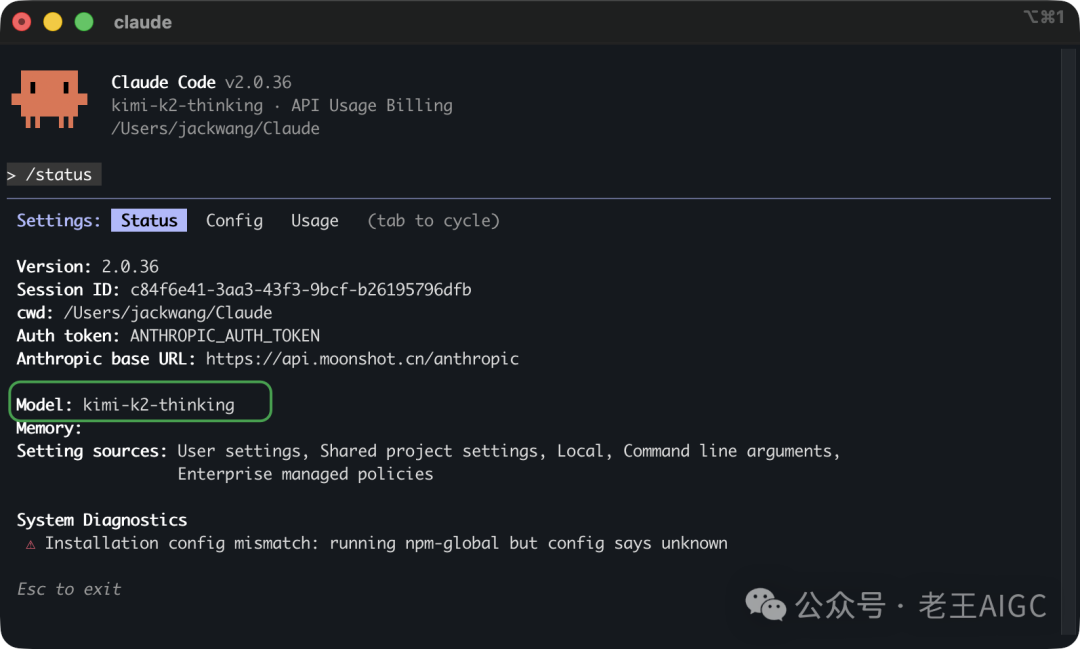This screenshot has height=649, width=1080.
Task: Switch to the Config tab
Action: pos(234,220)
